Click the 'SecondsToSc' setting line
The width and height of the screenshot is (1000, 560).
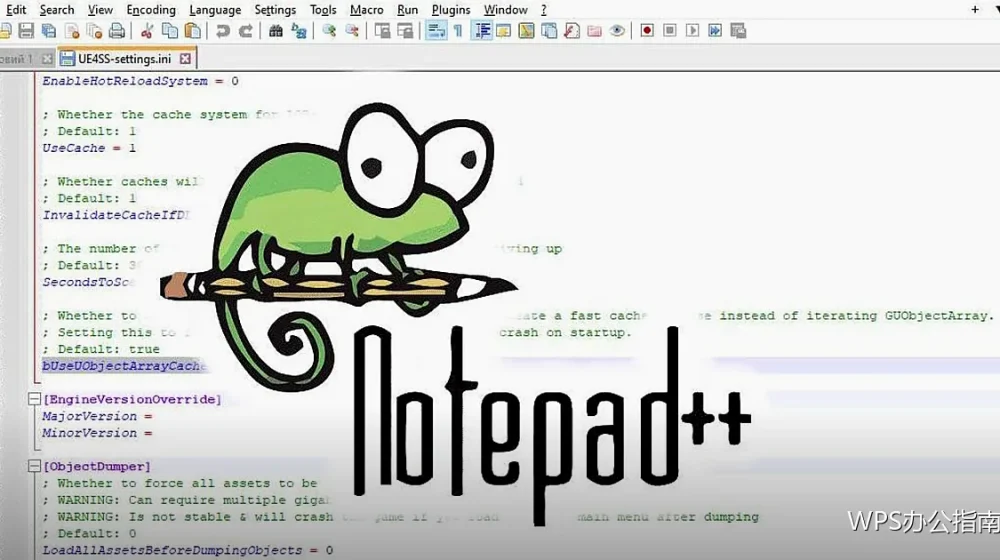tap(89, 282)
